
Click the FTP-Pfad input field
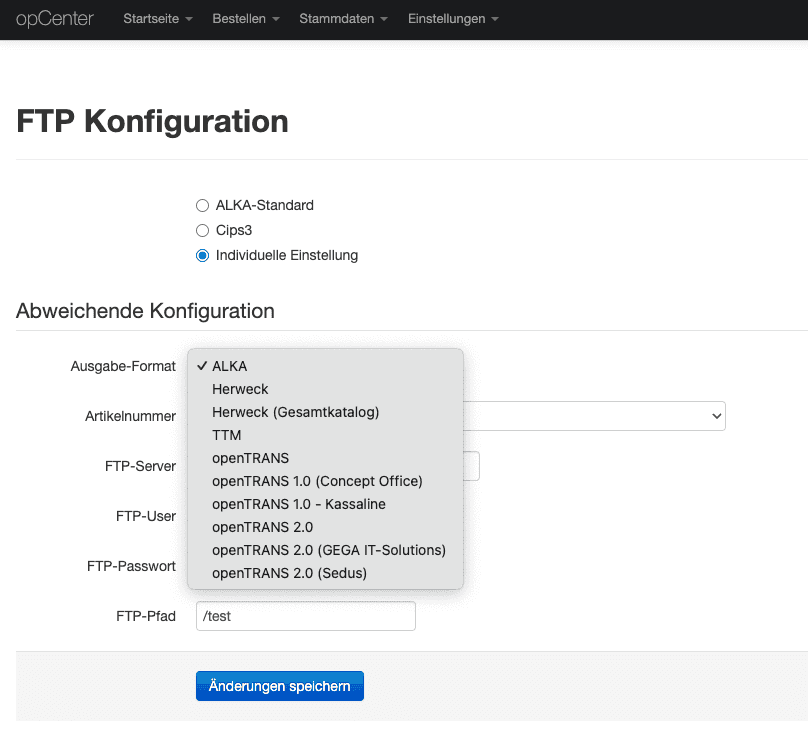[x=306, y=616]
